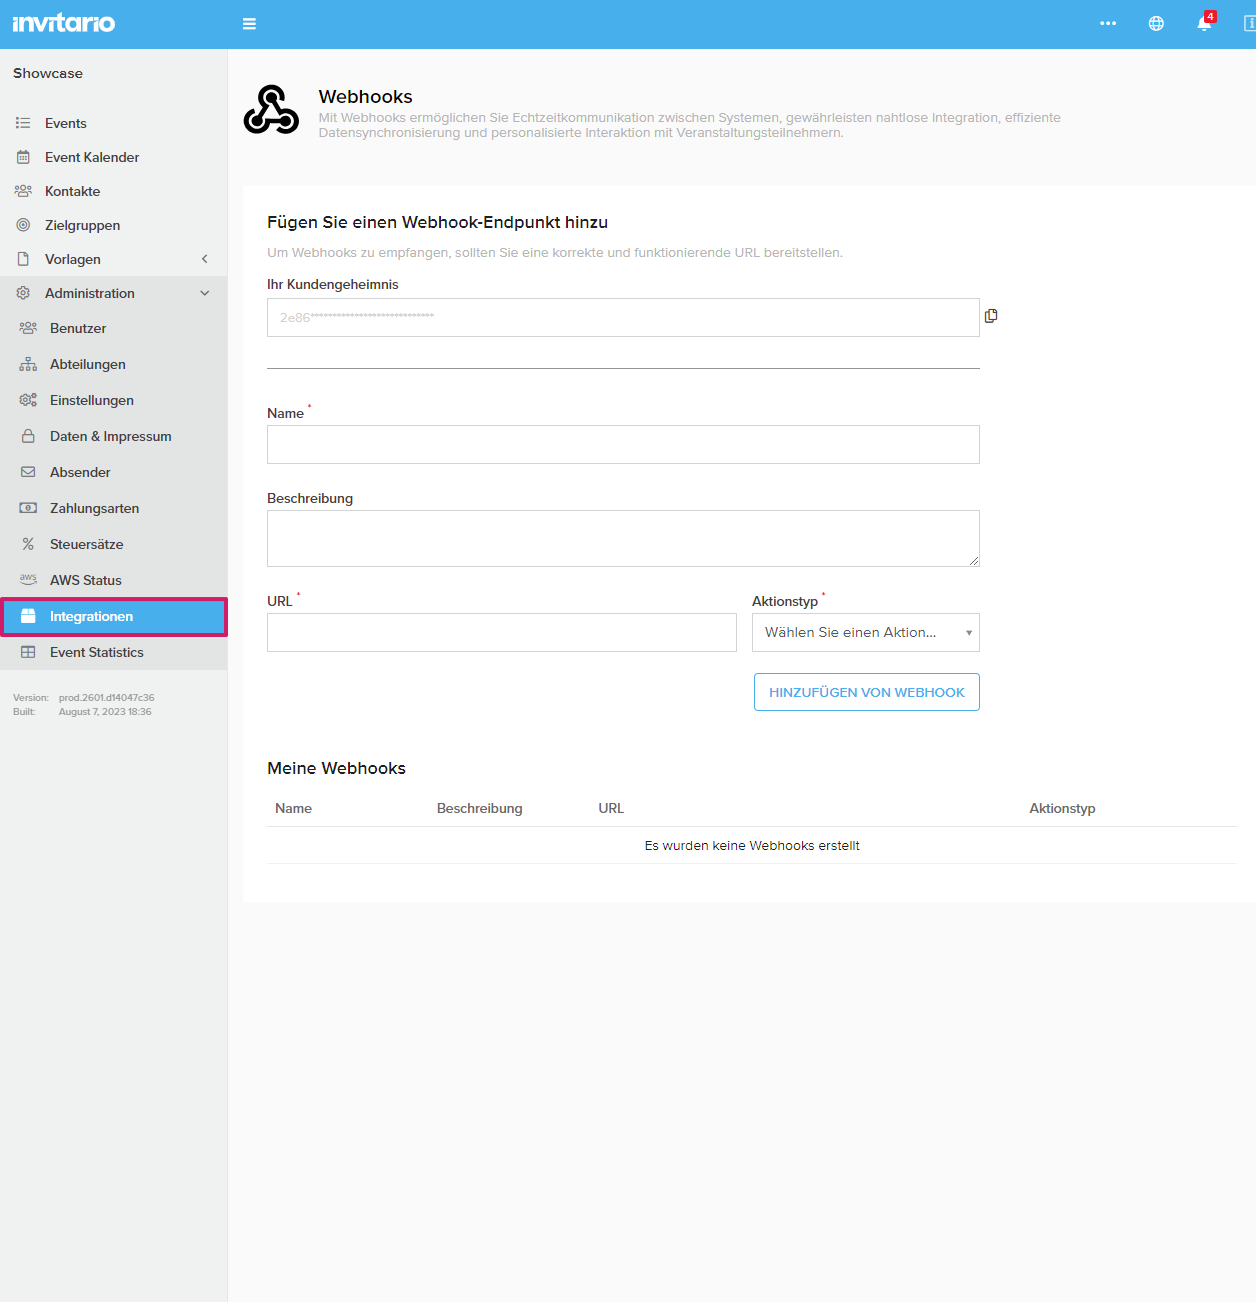1256x1302 pixels.
Task: Click the URL input field
Action: click(501, 633)
